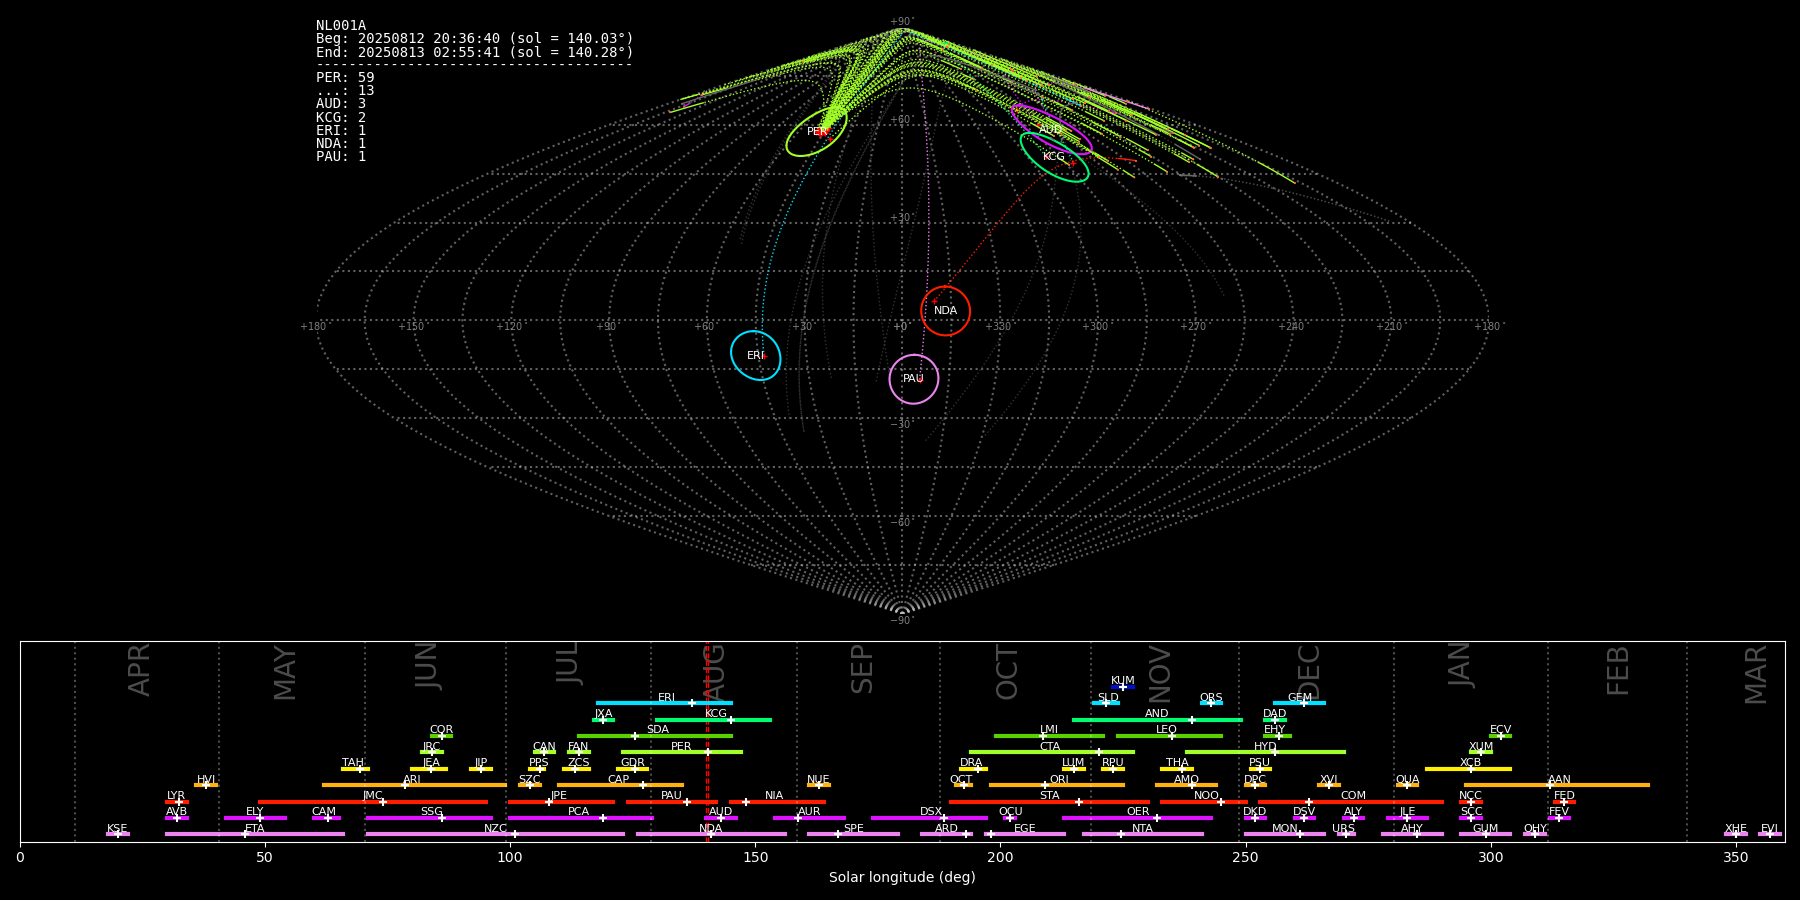Click the '150' tick on solar longitude axis

[x=755, y=857]
